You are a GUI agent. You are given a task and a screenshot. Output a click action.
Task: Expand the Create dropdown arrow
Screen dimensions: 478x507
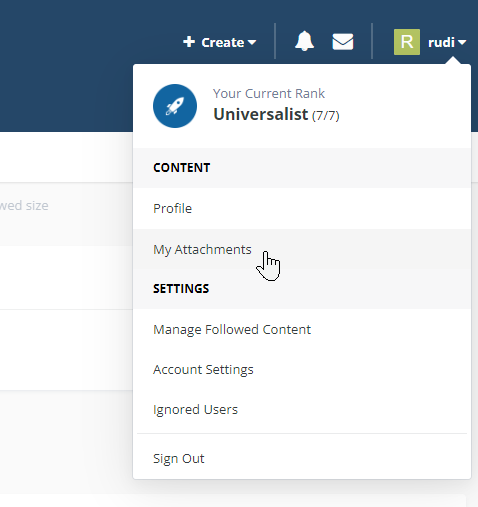point(252,42)
